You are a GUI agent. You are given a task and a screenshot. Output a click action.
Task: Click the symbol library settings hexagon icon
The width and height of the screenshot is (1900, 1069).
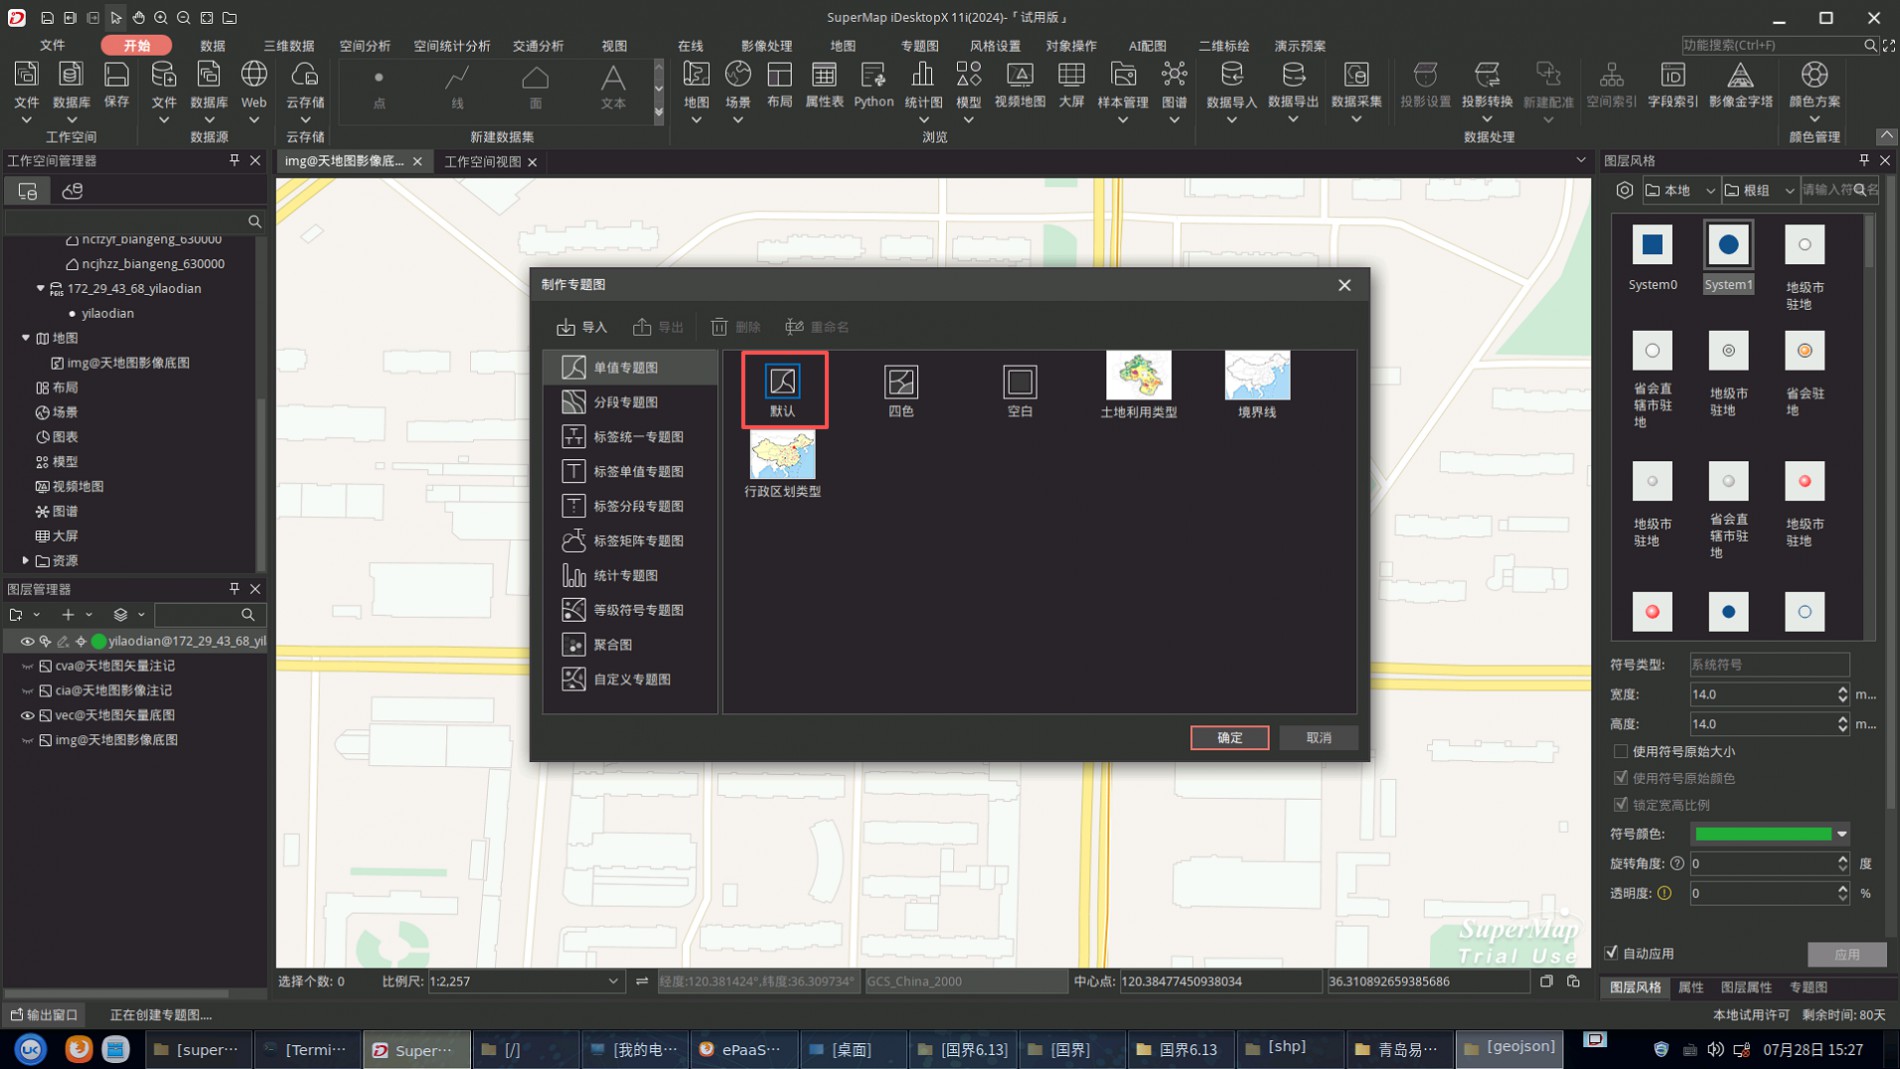pyautogui.click(x=1625, y=190)
